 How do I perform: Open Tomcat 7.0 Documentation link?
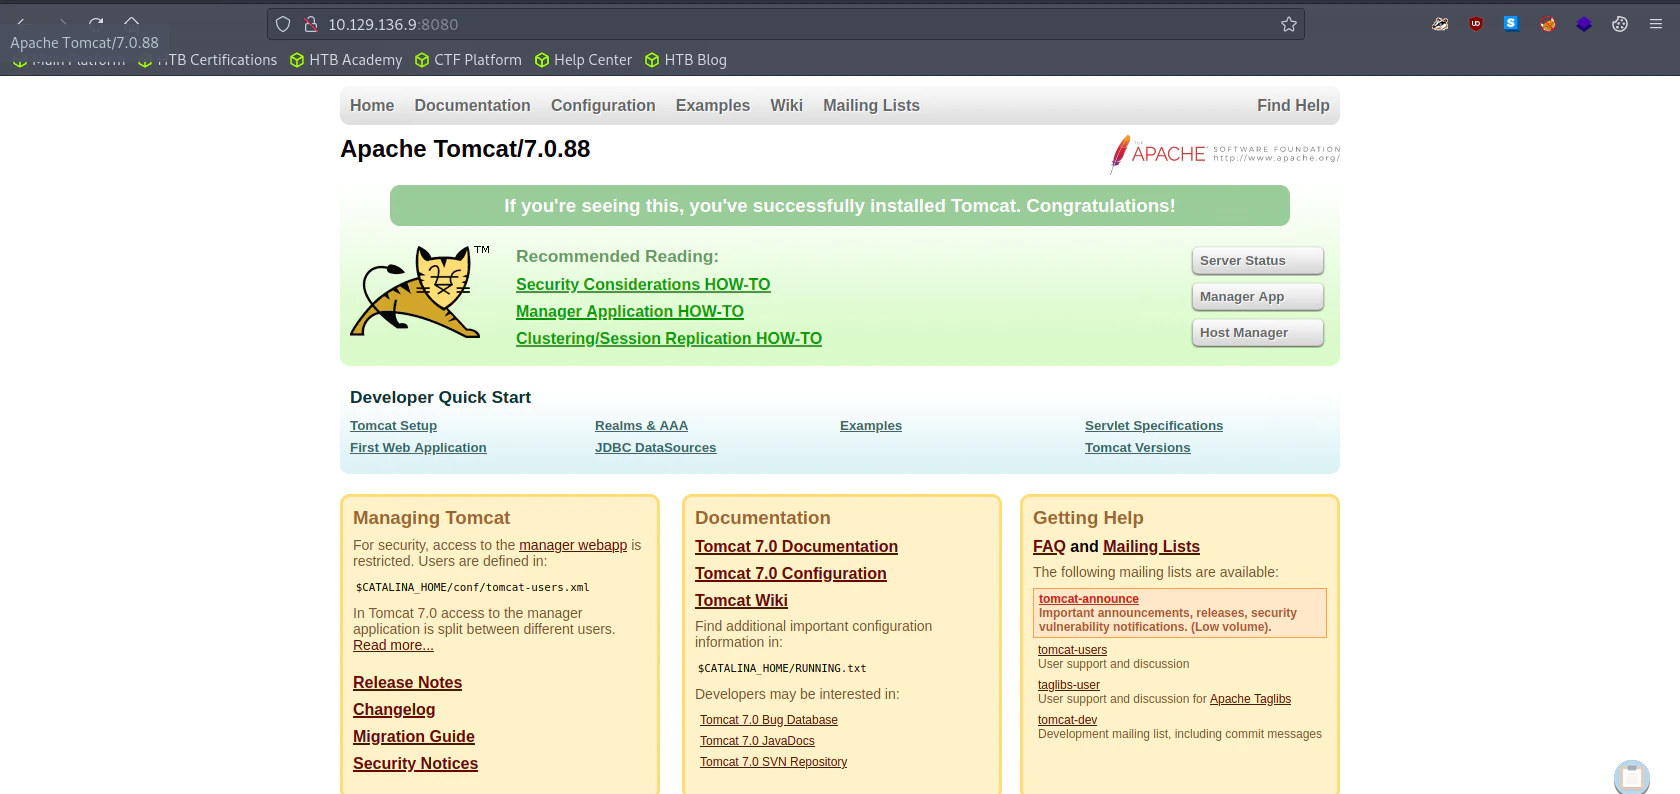[x=796, y=546]
